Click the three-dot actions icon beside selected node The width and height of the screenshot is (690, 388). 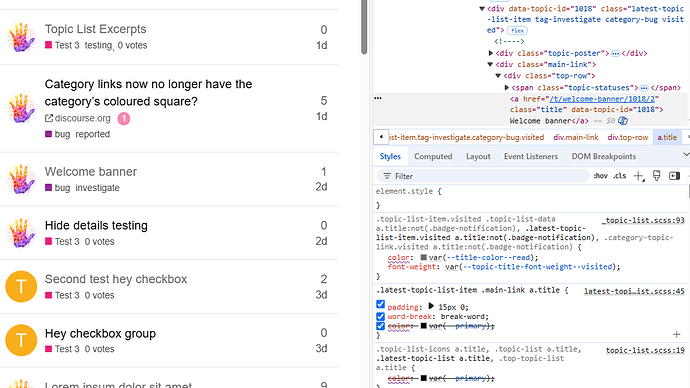pyautogui.click(x=378, y=98)
